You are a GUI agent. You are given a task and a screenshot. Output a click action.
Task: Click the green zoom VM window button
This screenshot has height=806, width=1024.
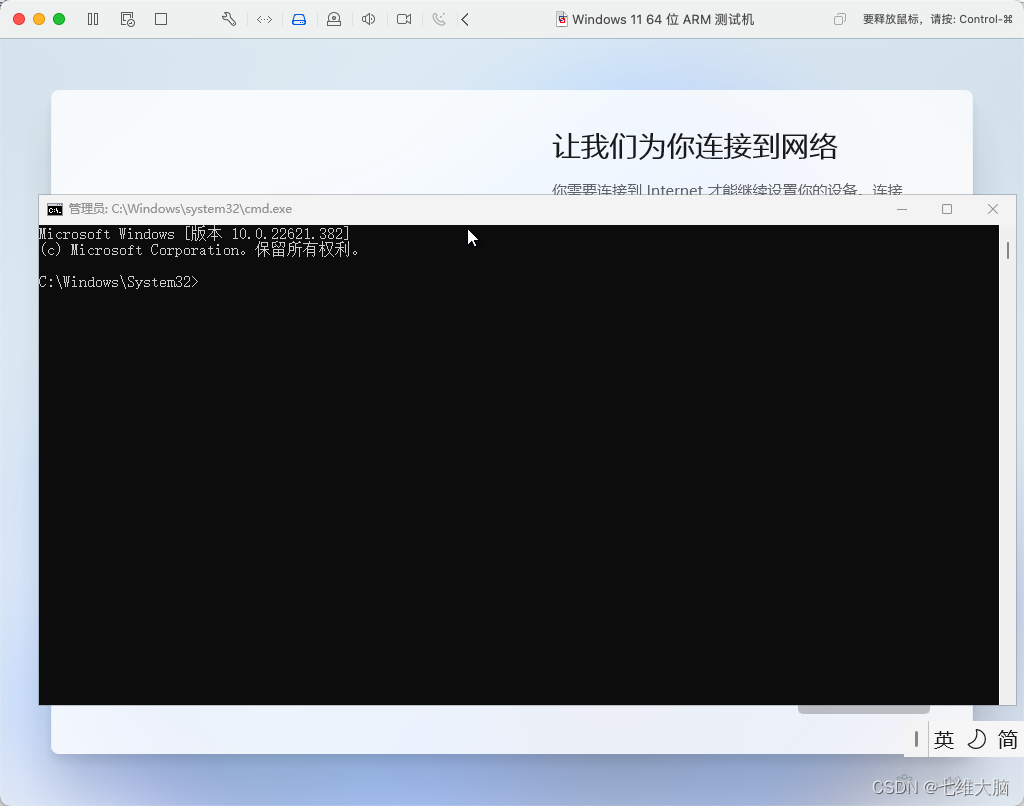(59, 19)
